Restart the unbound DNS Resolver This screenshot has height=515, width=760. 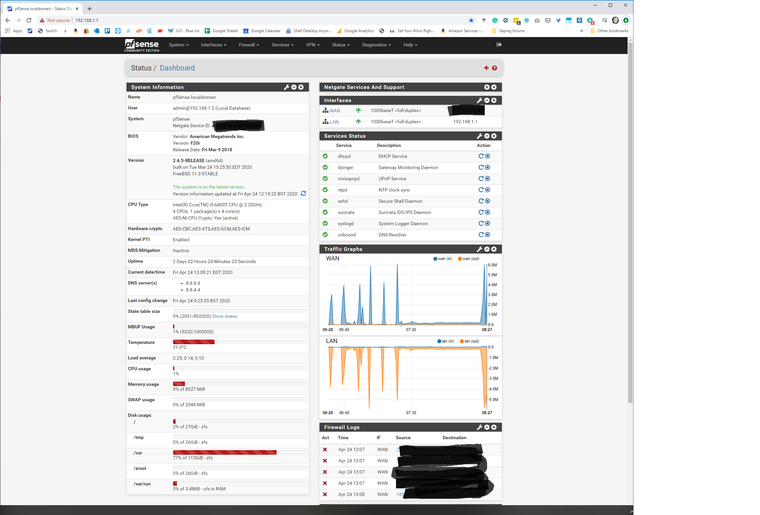[x=481, y=234]
